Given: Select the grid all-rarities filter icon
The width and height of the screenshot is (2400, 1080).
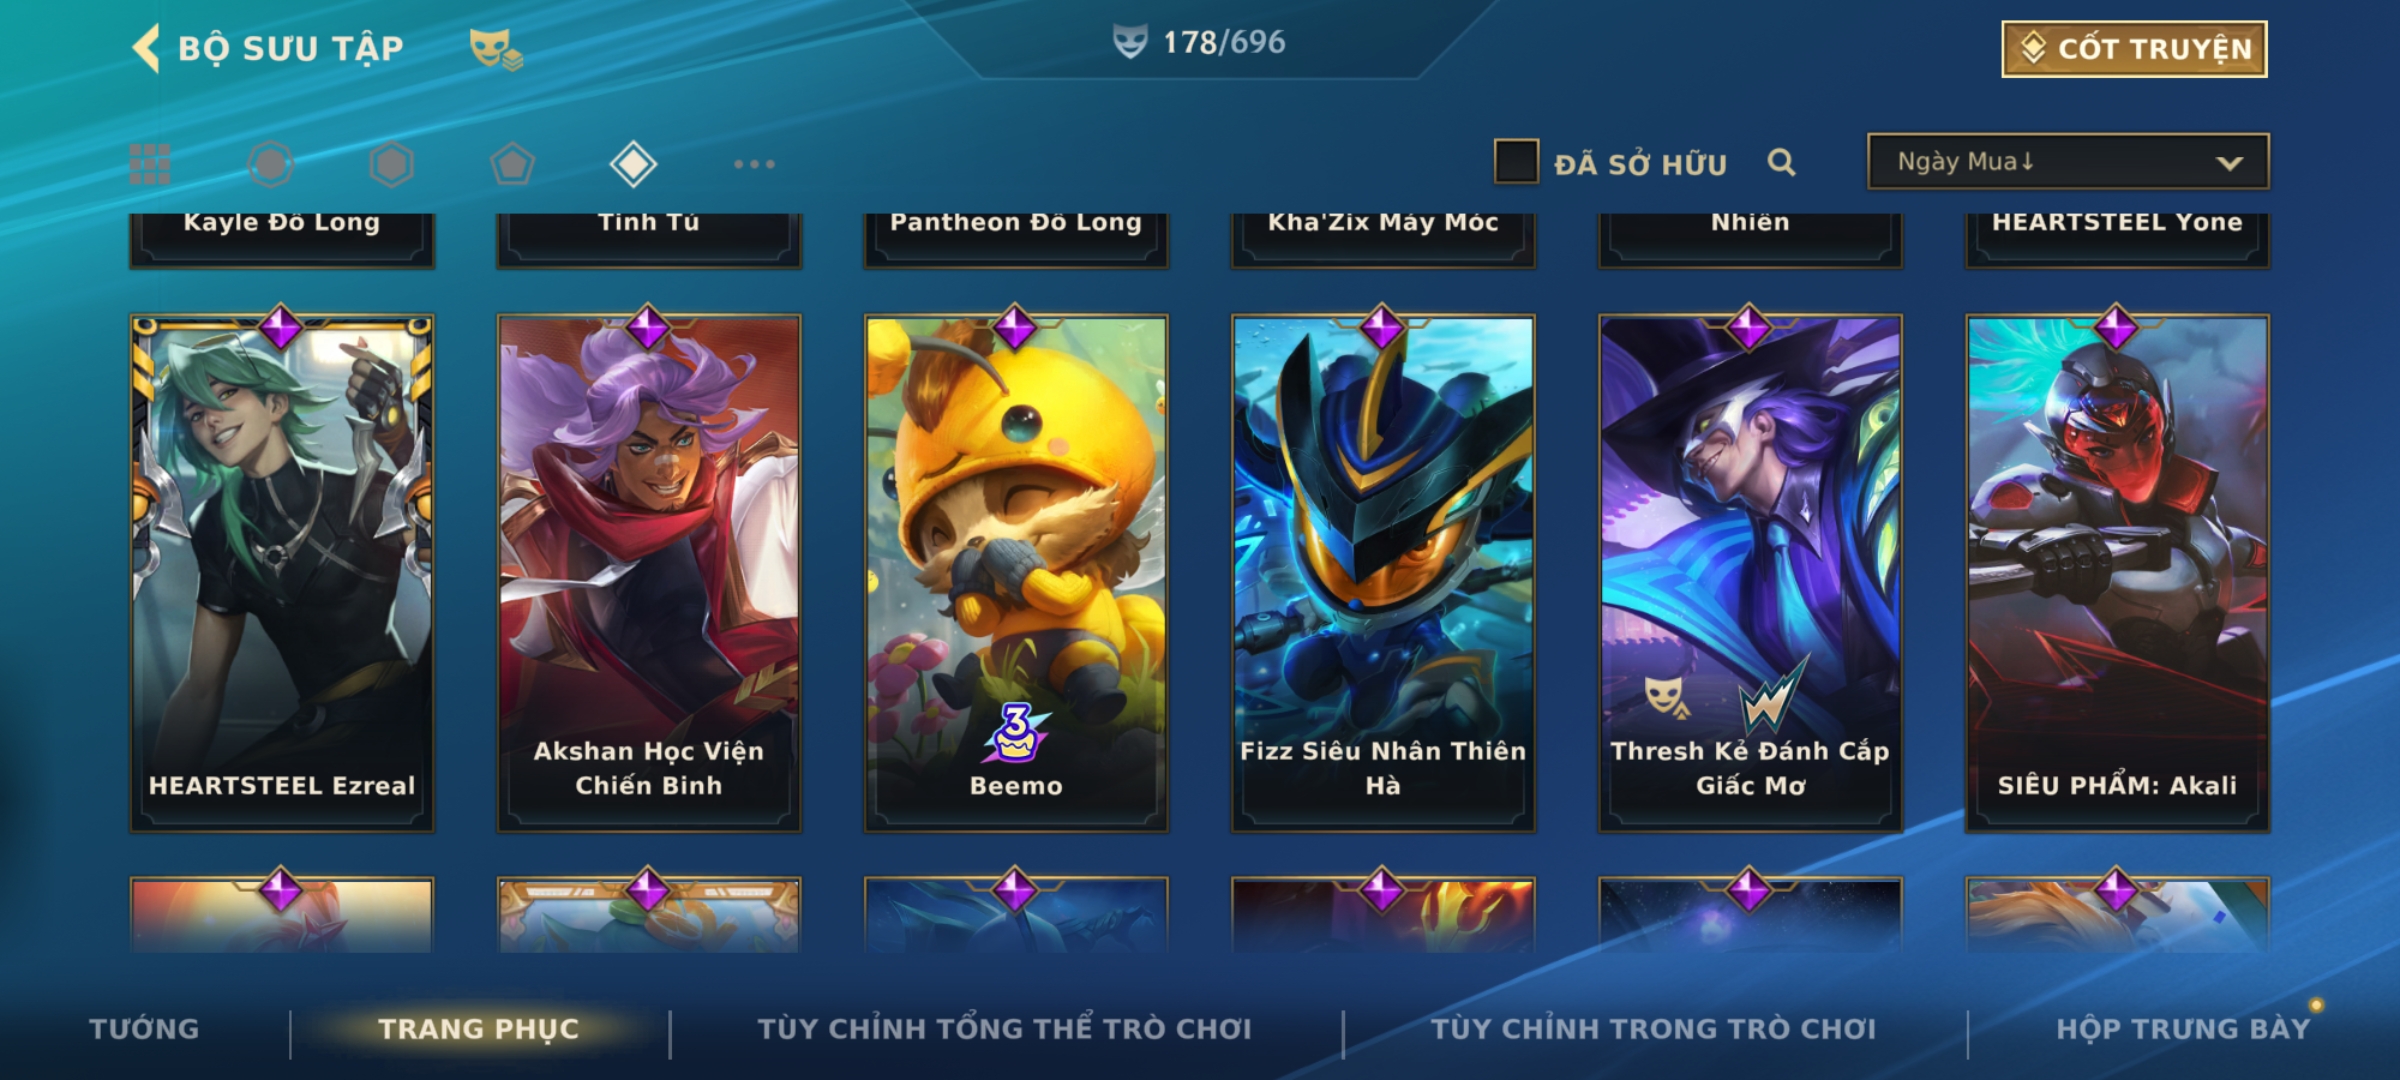Looking at the screenshot, I should pyautogui.click(x=150, y=164).
